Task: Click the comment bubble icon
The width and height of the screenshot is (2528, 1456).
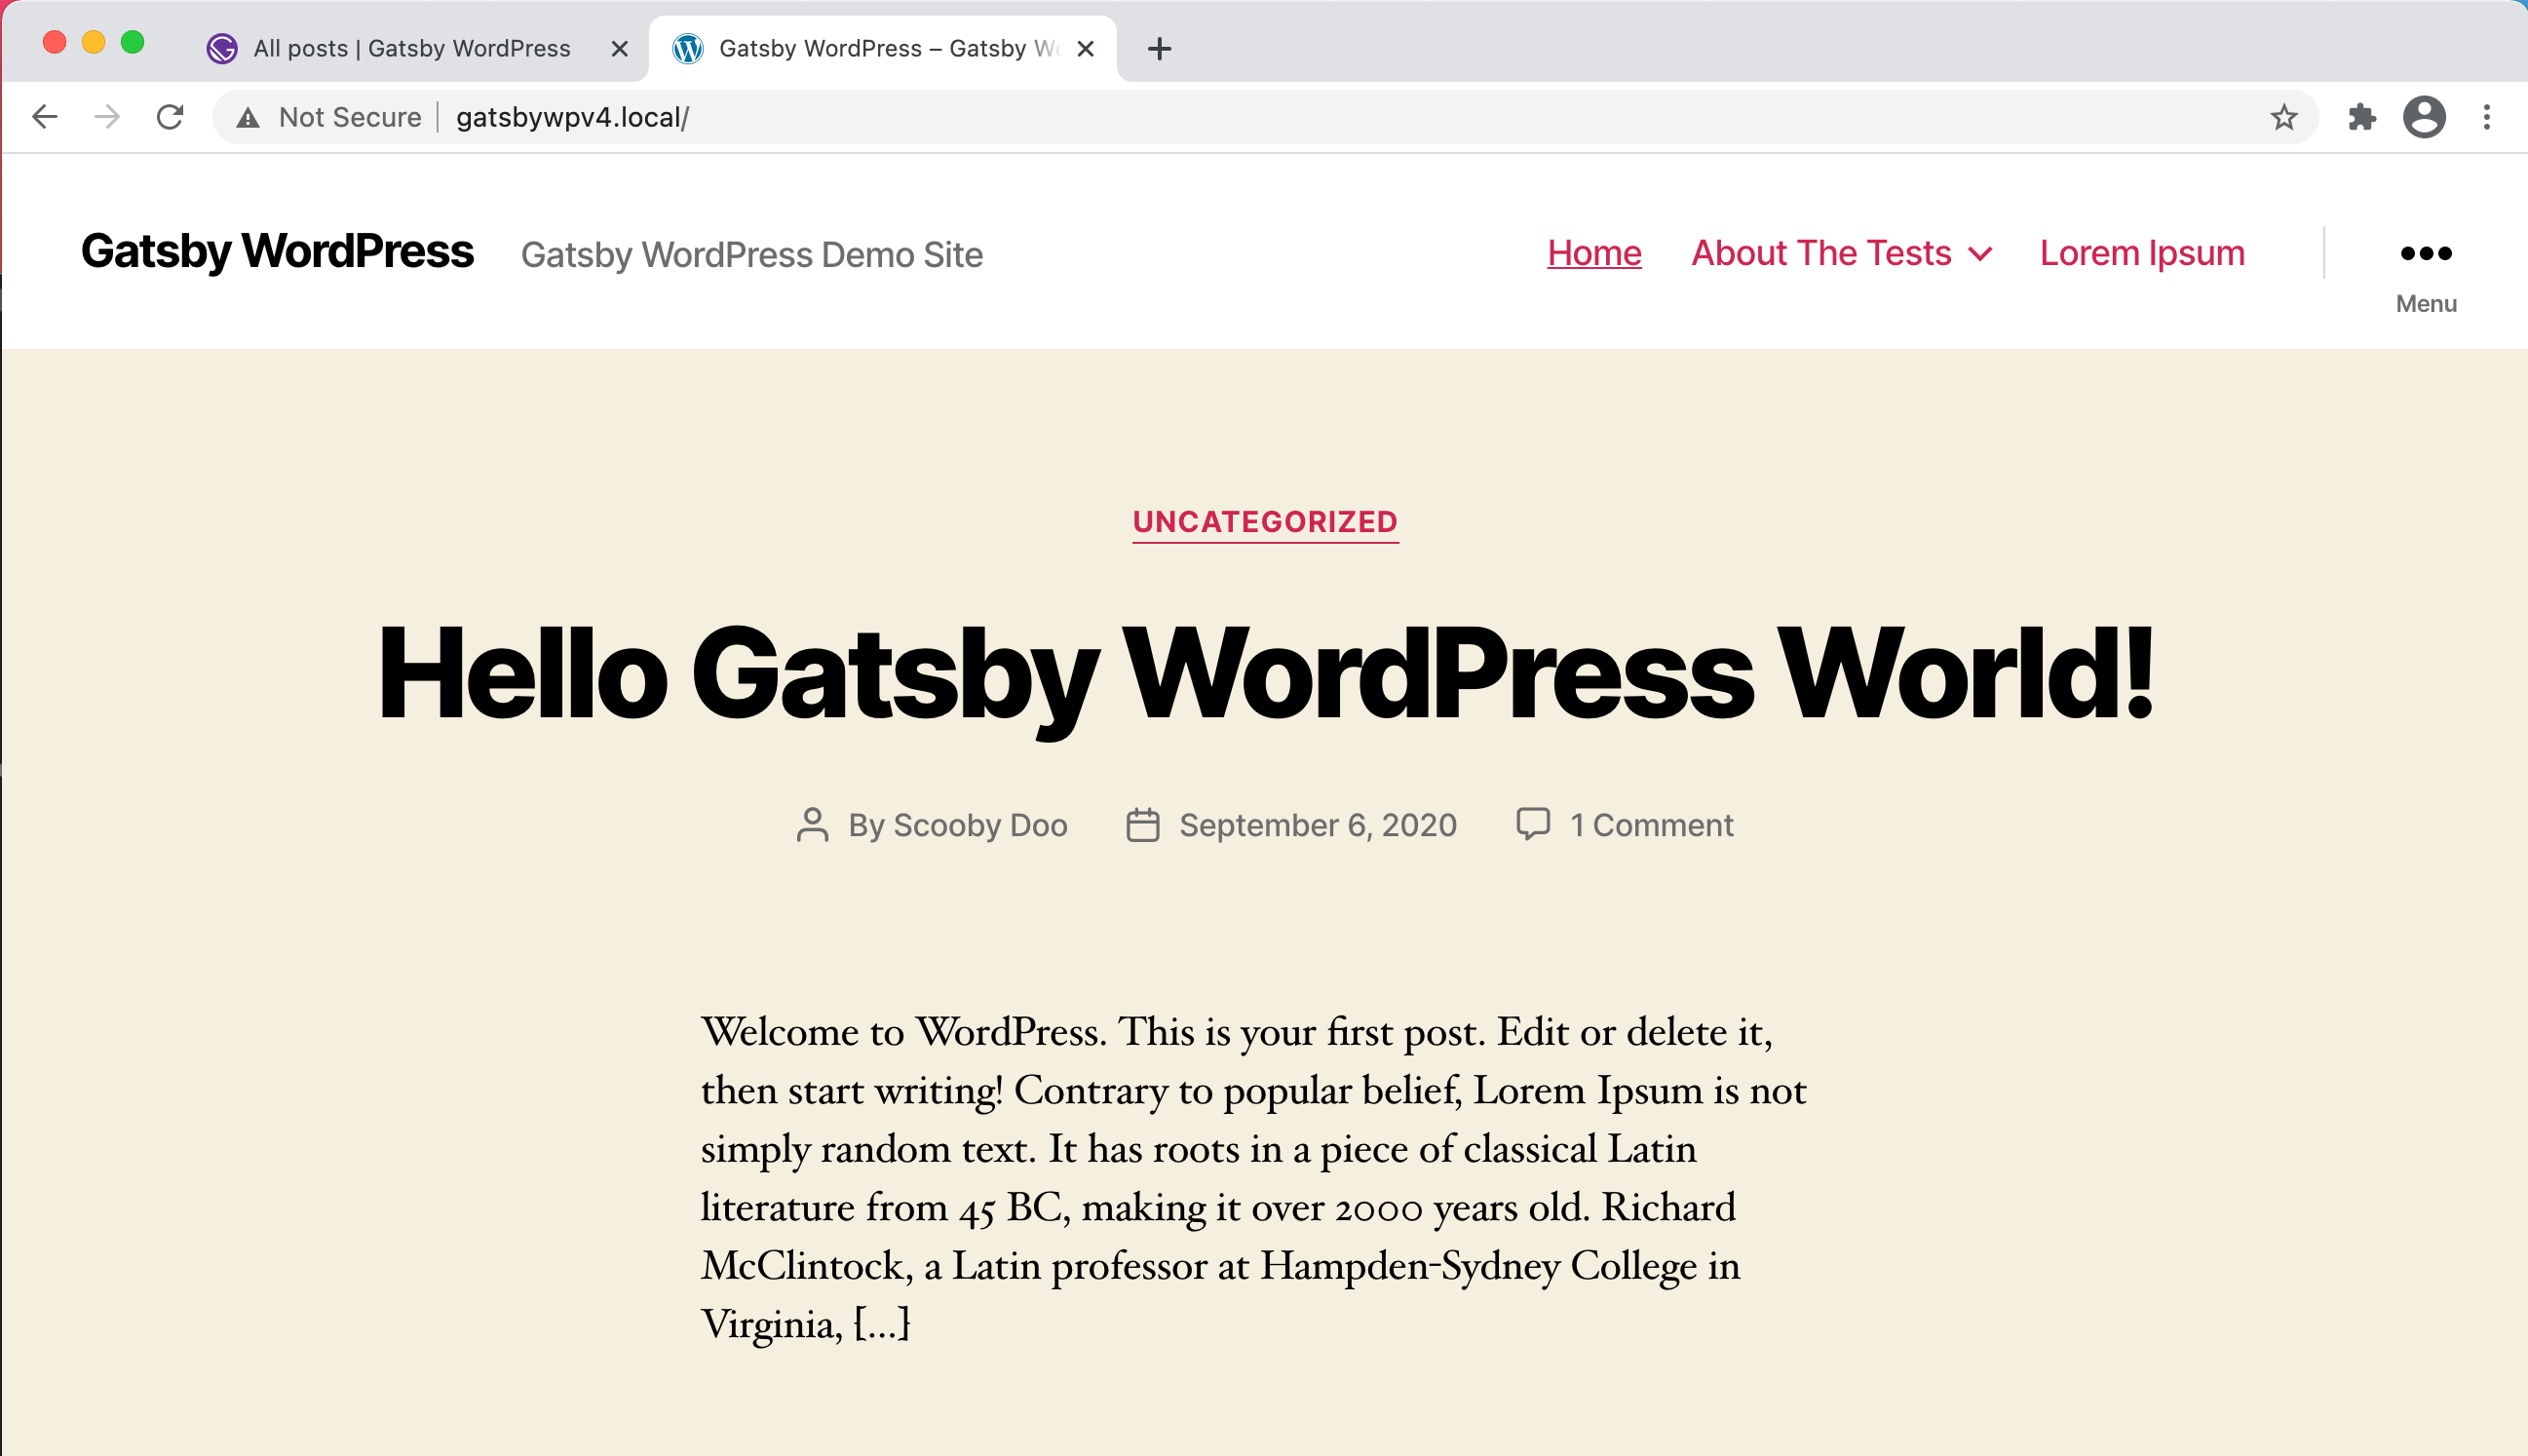Action: 1533,824
